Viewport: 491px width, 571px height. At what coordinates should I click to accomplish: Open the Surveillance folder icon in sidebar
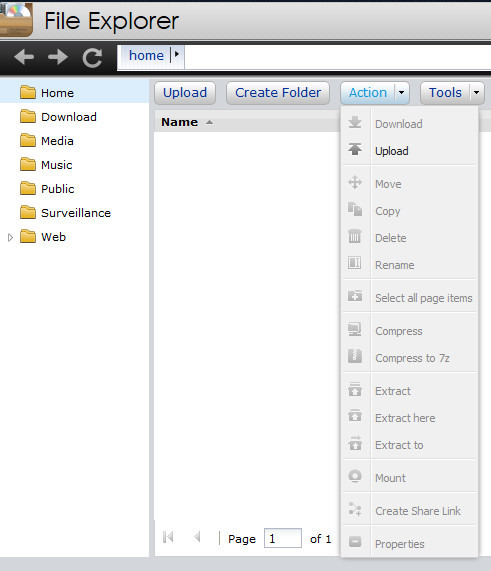(x=28, y=212)
